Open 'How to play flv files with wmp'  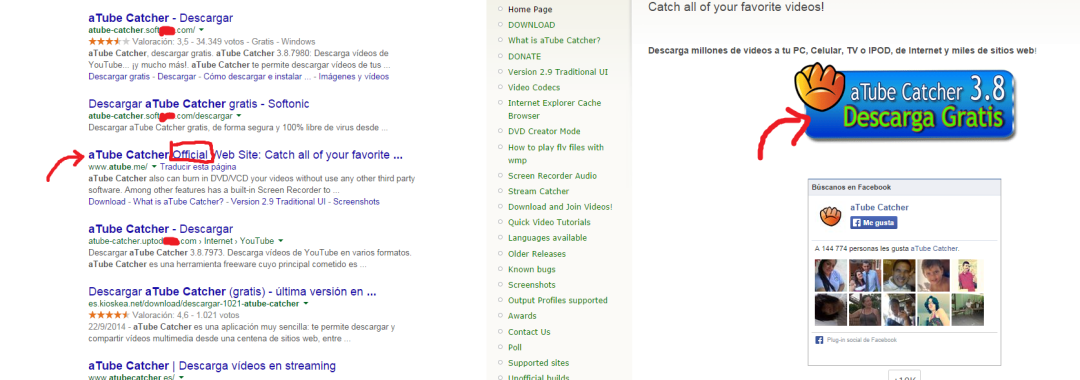tap(556, 154)
